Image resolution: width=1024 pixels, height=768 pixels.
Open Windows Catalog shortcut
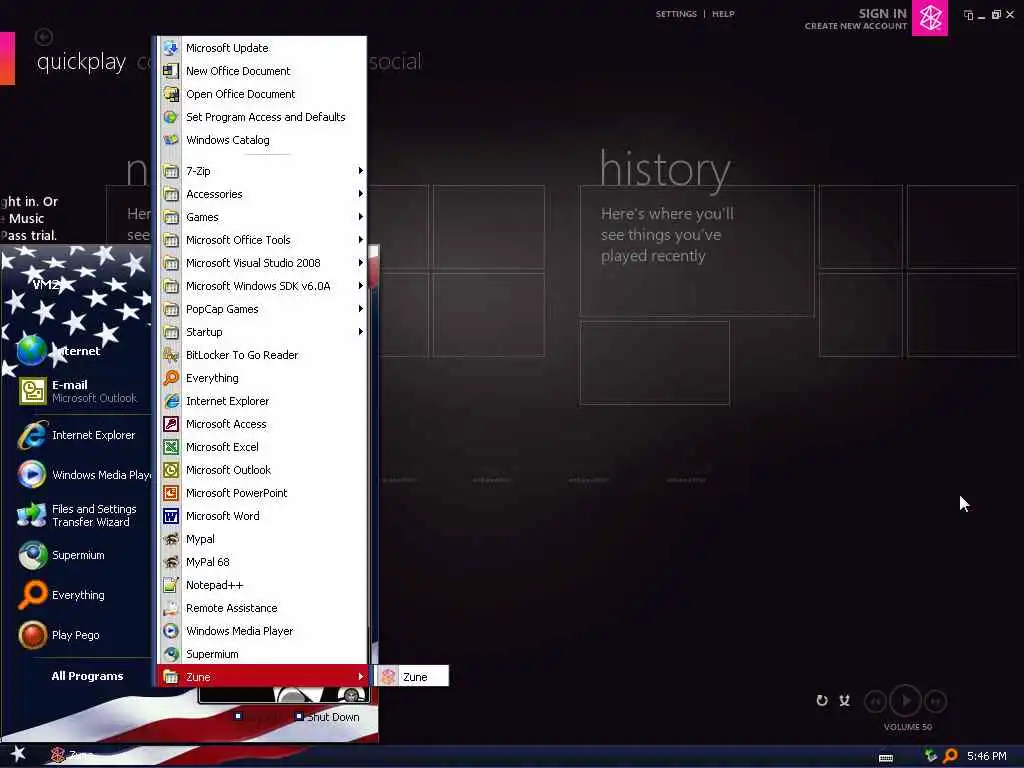click(x=262, y=140)
